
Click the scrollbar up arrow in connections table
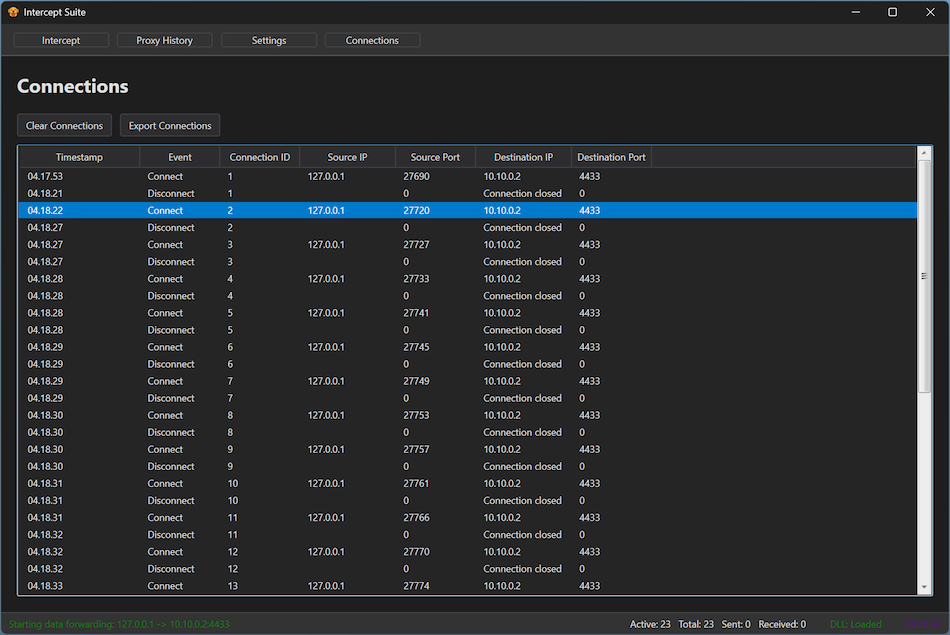click(x=925, y=154)
